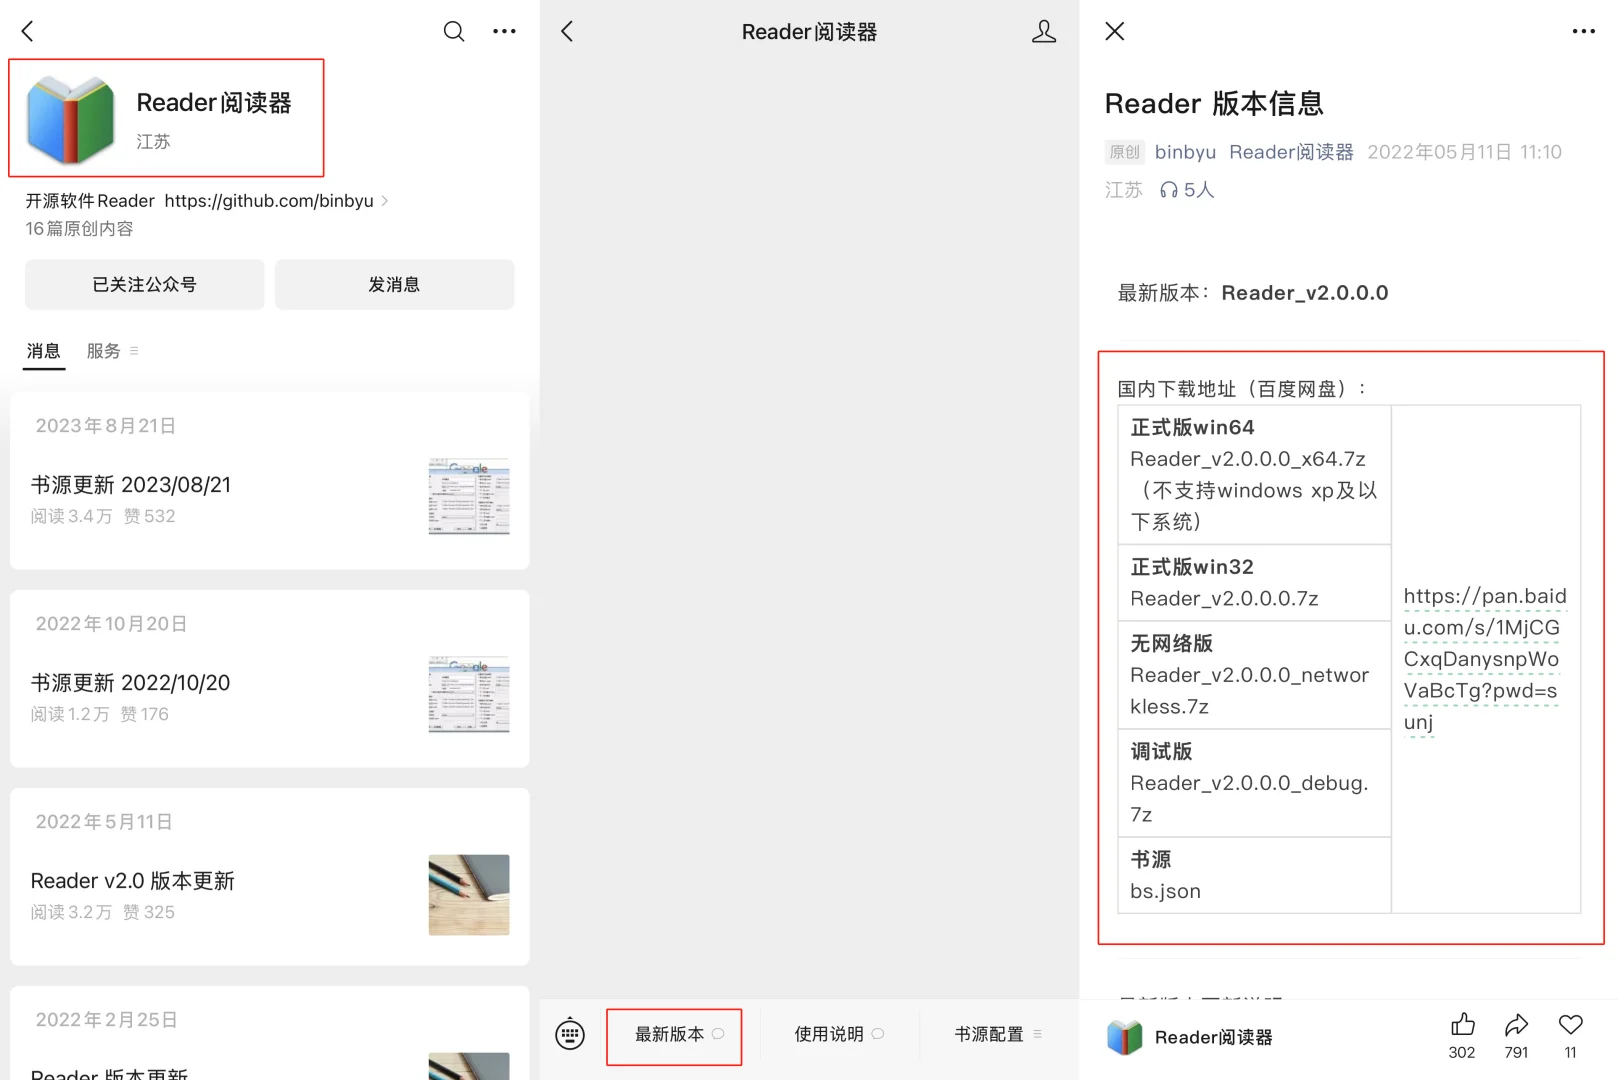
Task: Tap the heart 在看 icon
Action: (1571, 1025)
